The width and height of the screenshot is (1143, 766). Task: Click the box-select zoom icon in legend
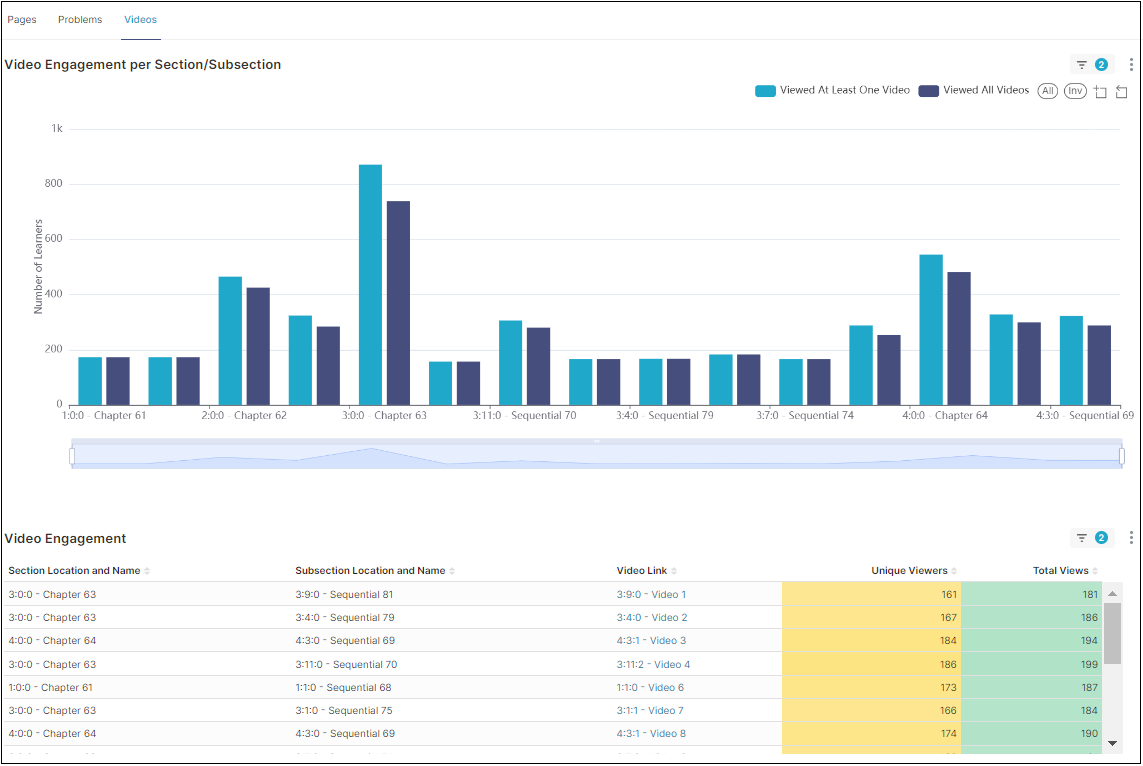click(x=1100, y=92)
